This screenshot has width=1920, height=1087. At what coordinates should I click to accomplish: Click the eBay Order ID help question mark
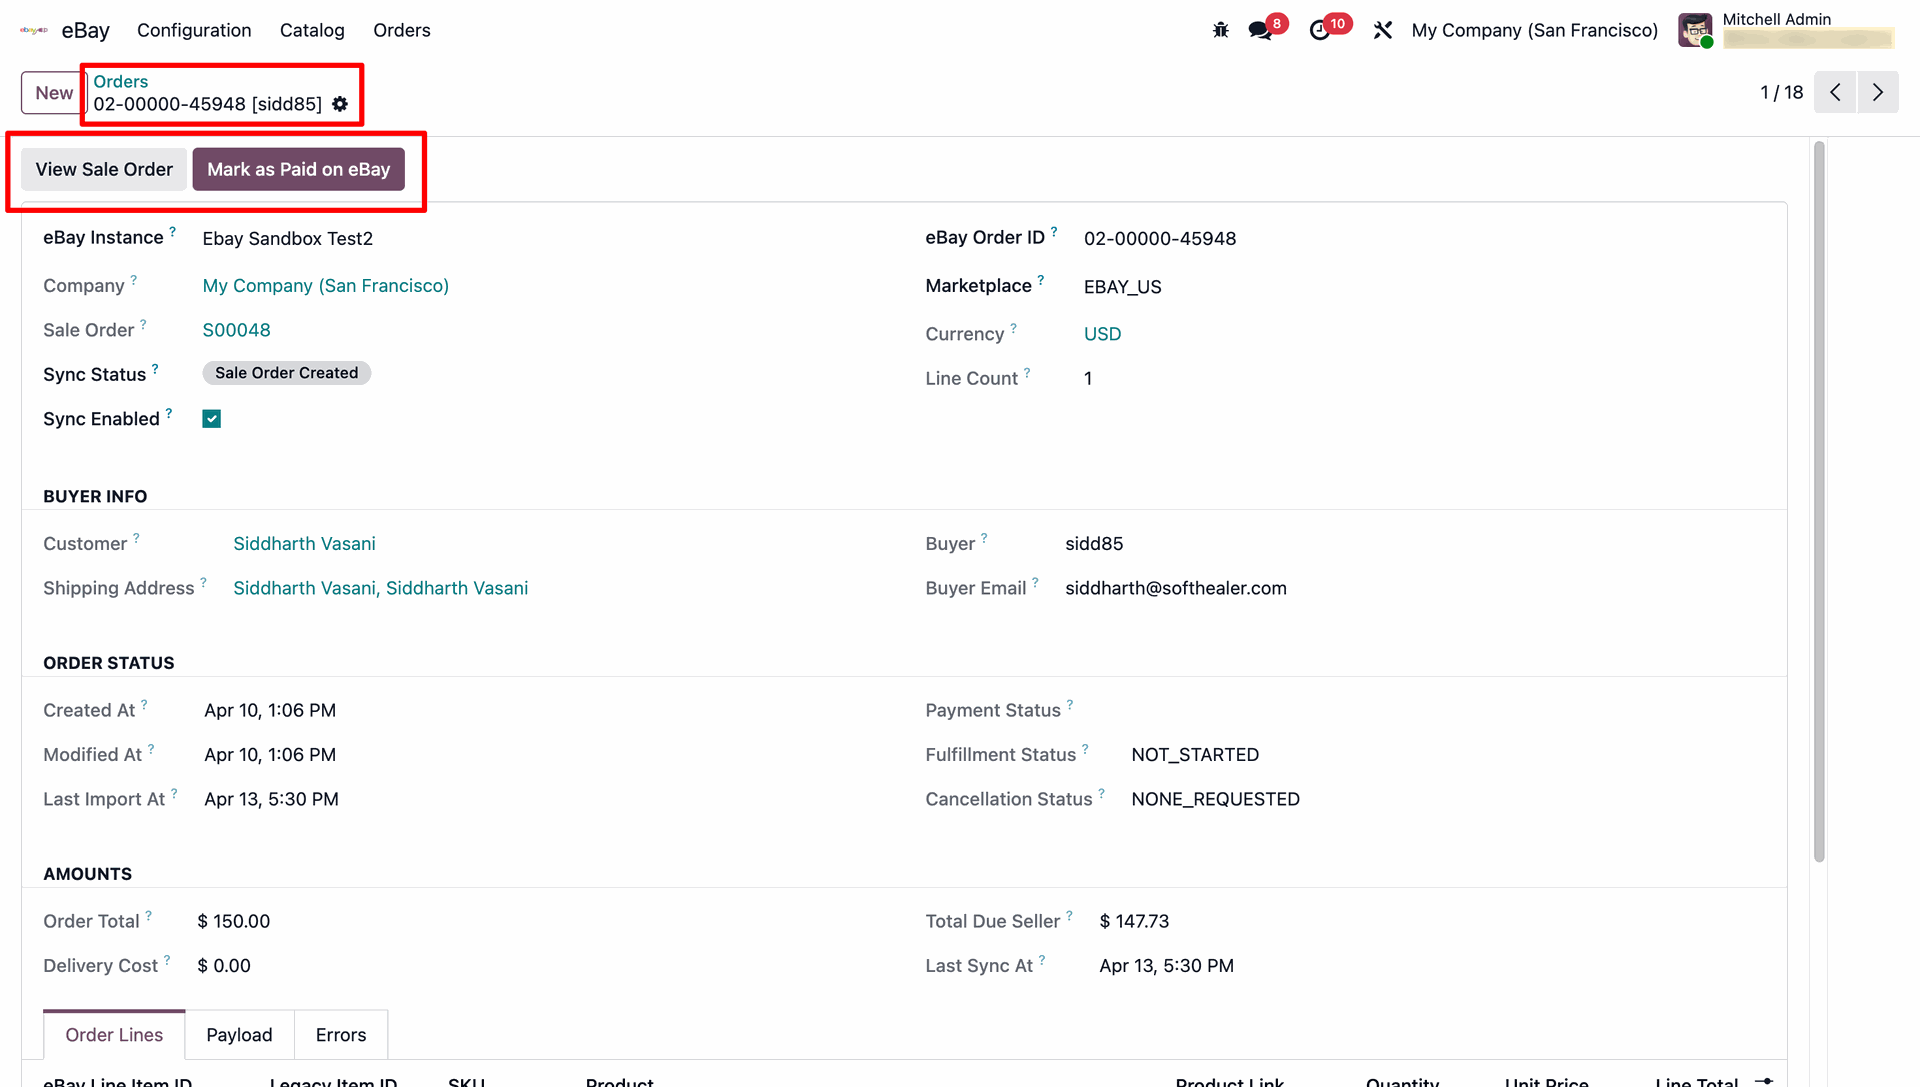click(1054, 231)
